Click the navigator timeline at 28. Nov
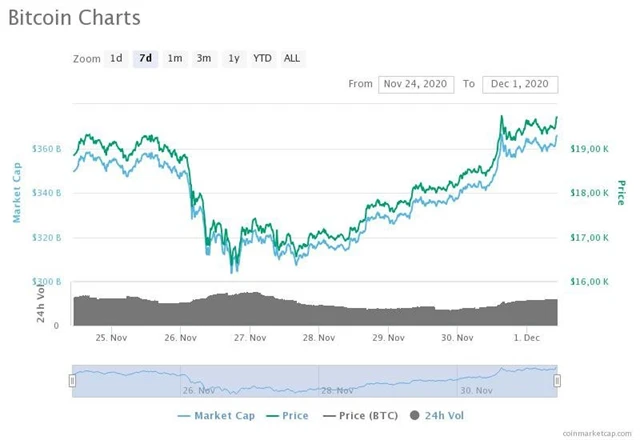 point(337,390)
